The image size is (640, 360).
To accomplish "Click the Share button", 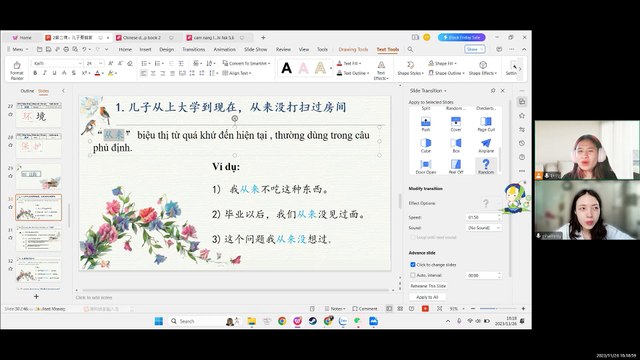I will point(474,49).
